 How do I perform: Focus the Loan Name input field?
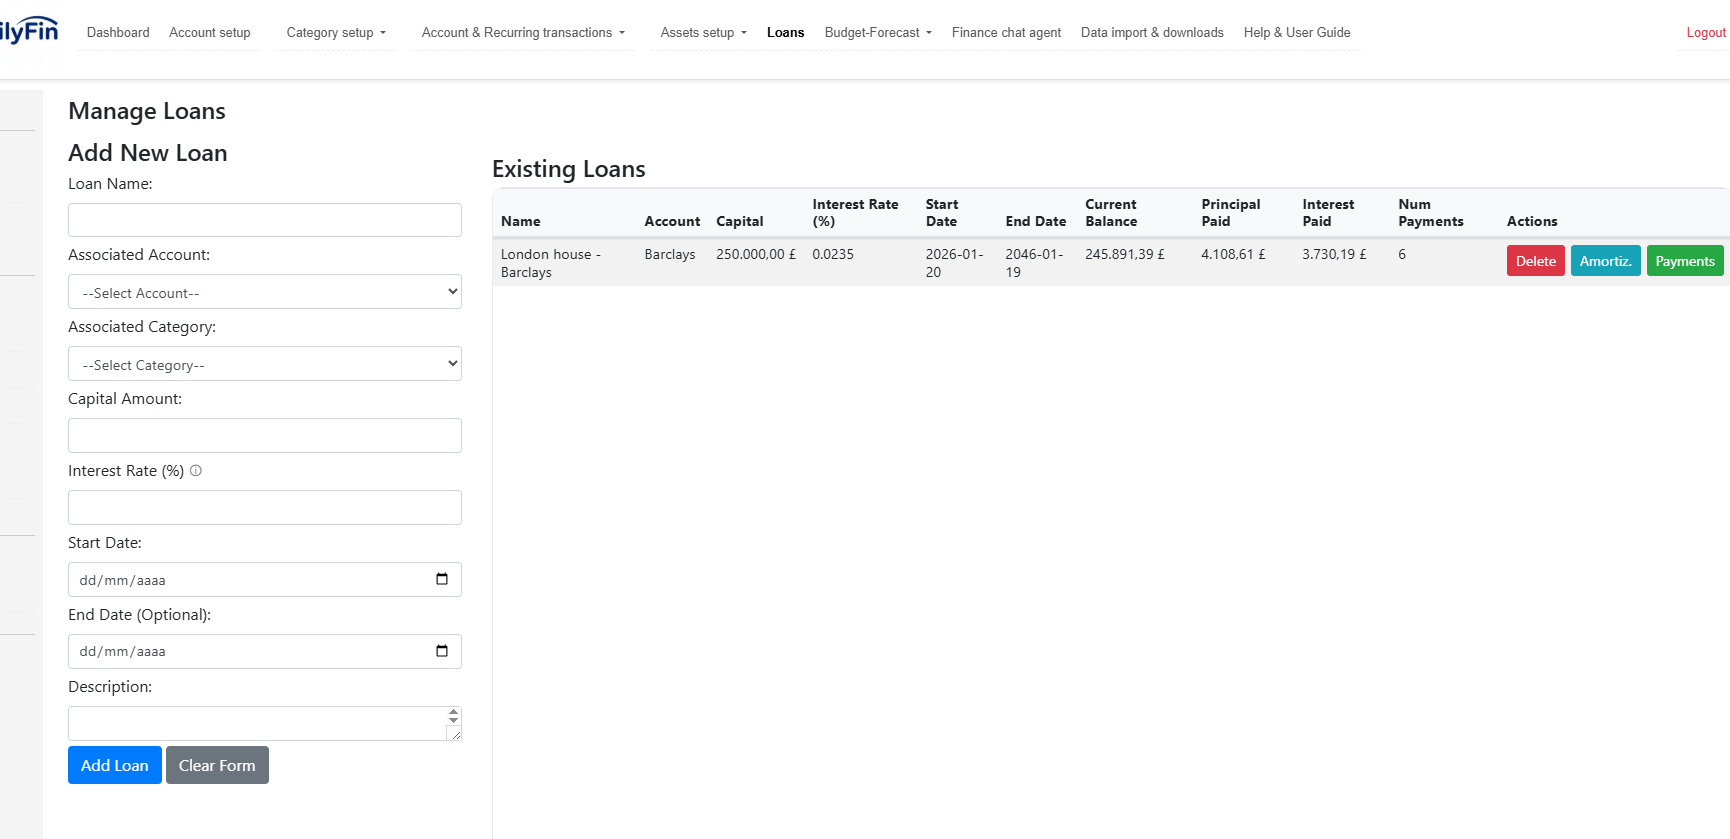pos(265,220)
